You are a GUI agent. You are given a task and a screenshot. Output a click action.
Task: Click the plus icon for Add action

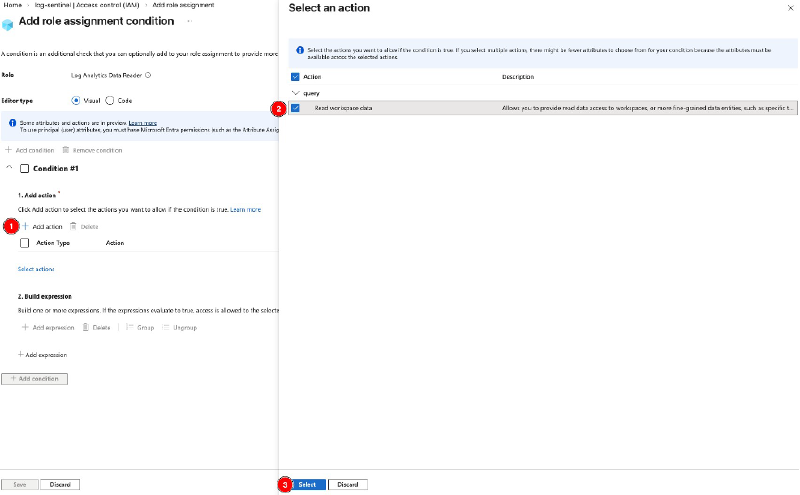(26, 227)
